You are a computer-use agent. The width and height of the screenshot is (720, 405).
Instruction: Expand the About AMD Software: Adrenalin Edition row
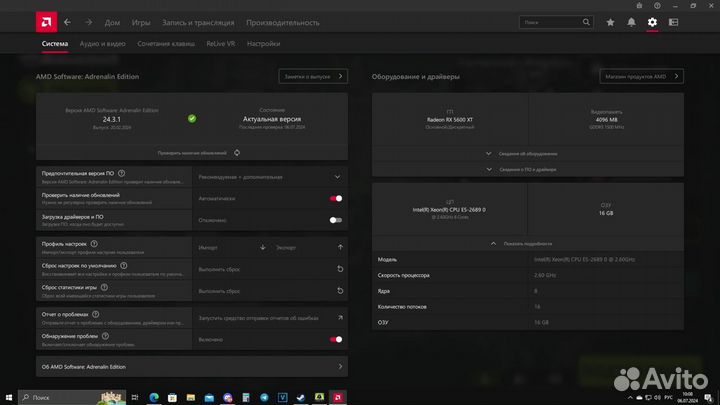click(x=339, y=367)
